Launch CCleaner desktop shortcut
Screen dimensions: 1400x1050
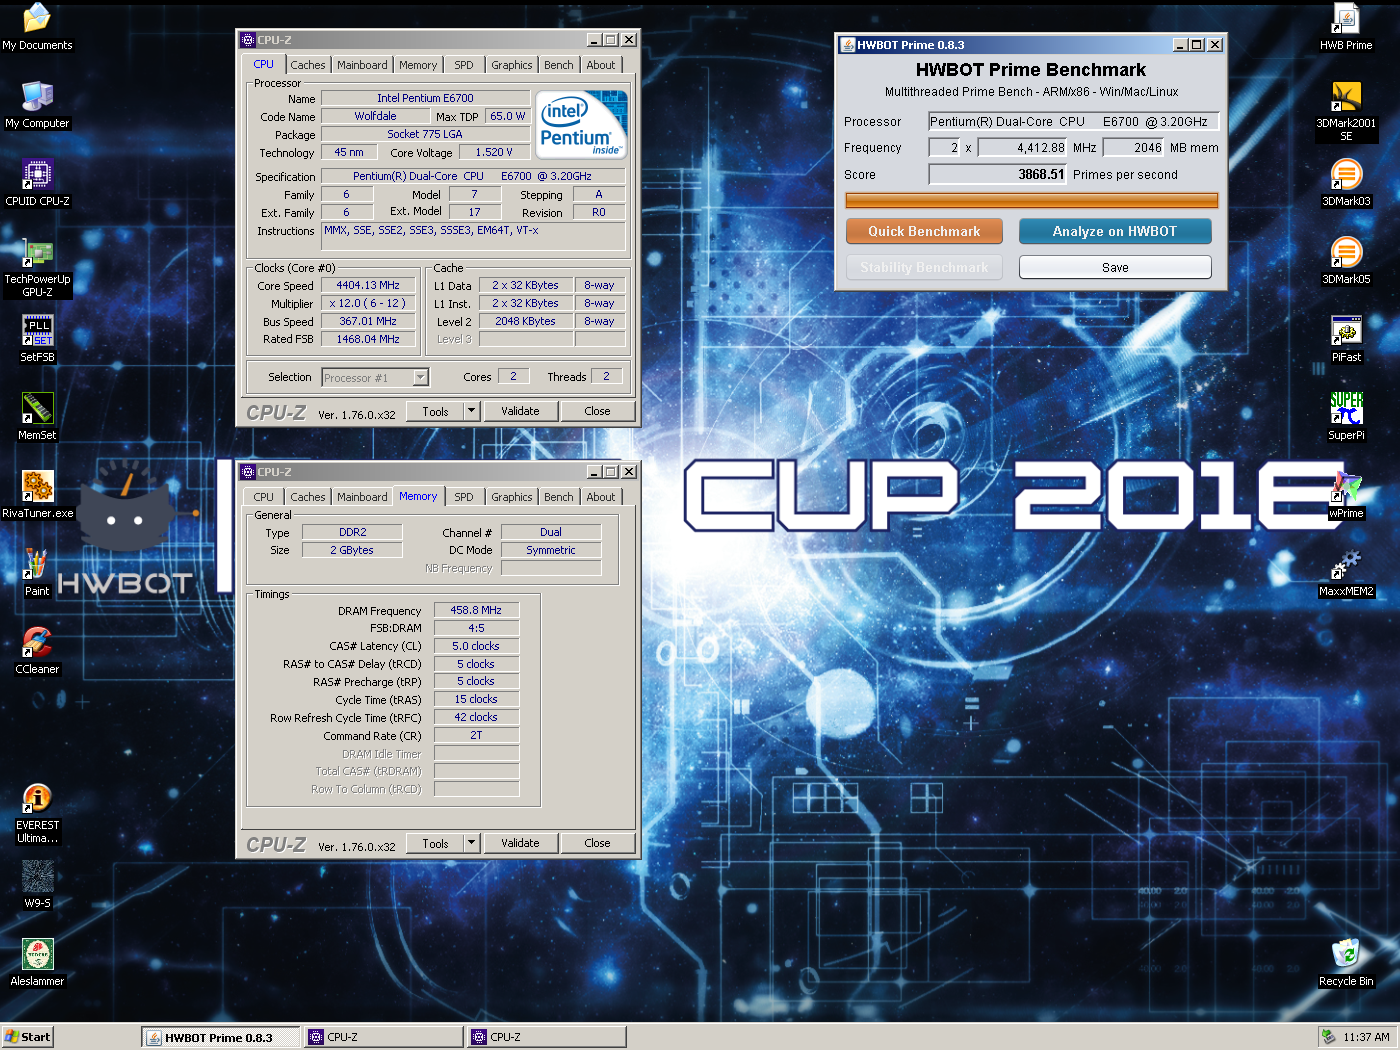point(37,651)
